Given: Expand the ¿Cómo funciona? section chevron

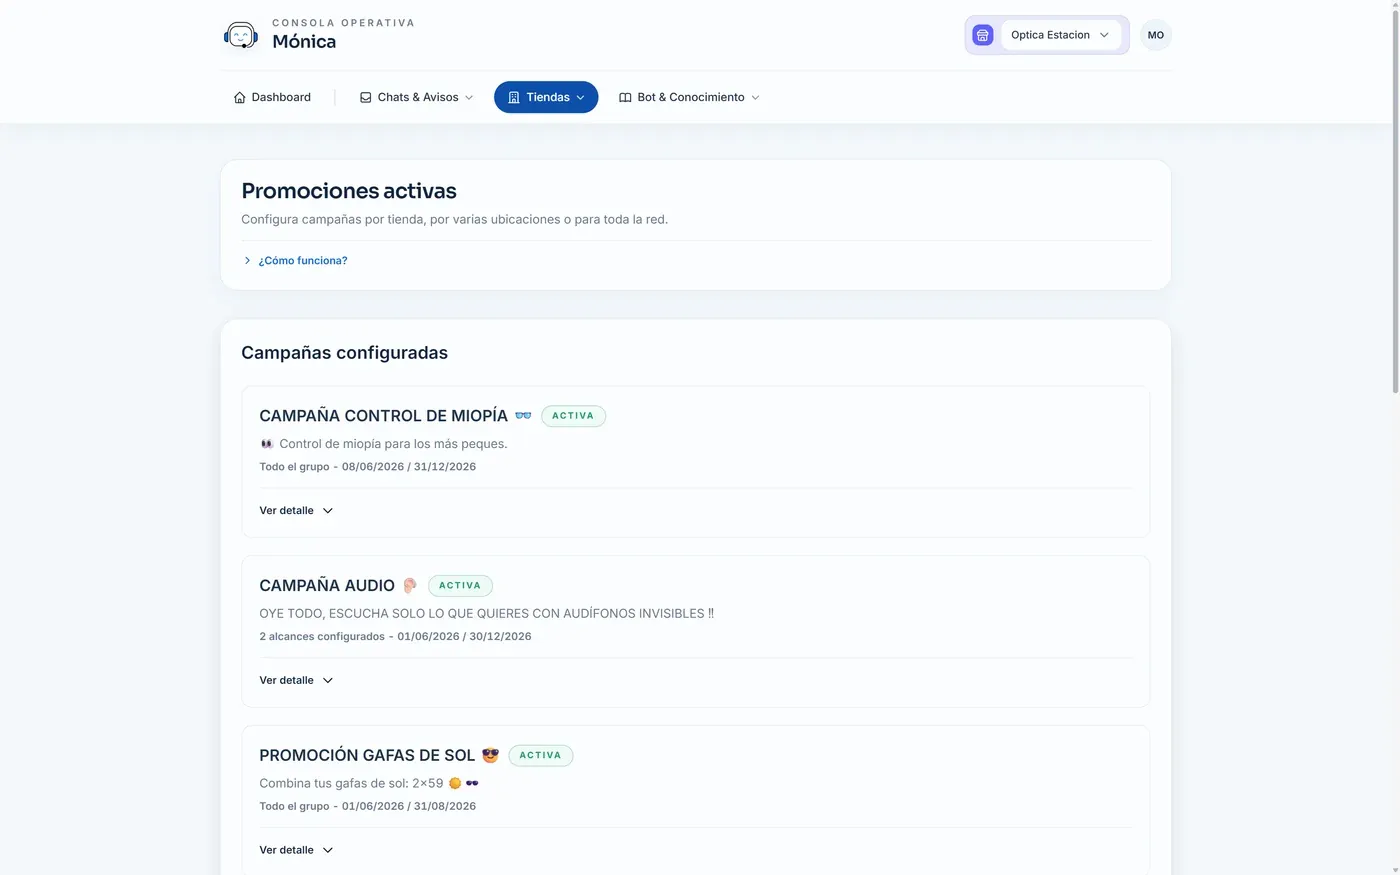Looking at the screenshot, I should pyautogui.click(x=247, y=260).
